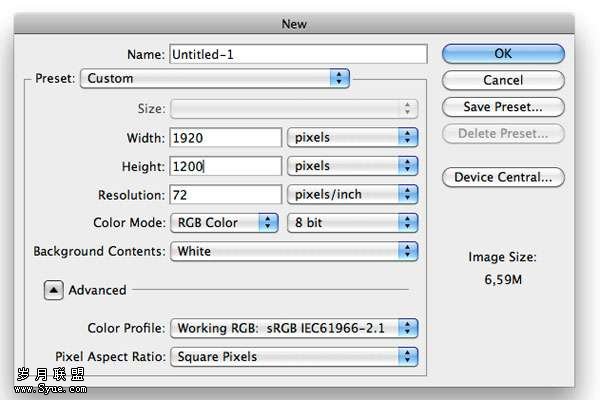Image resolution: width=600 pixels, height=400 pixels.
Task: Open the Height units pixels dropdown
Action: 352,166
